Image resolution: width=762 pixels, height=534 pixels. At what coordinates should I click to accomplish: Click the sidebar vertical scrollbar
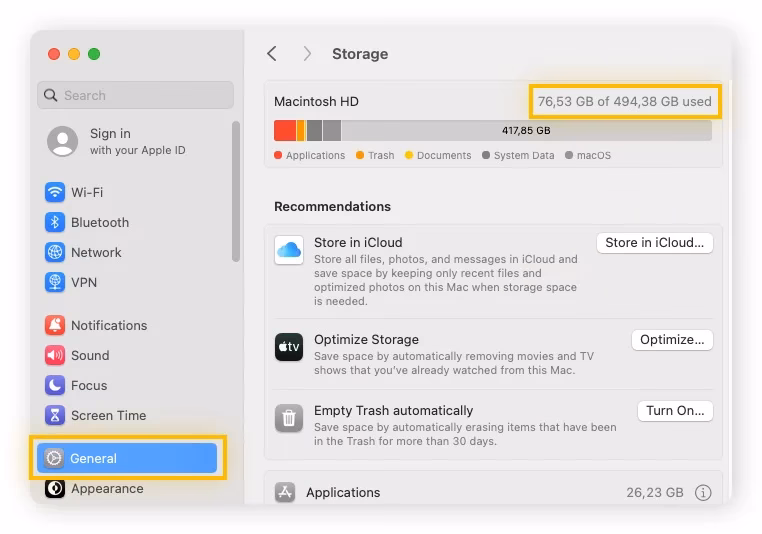click(236, 190)
